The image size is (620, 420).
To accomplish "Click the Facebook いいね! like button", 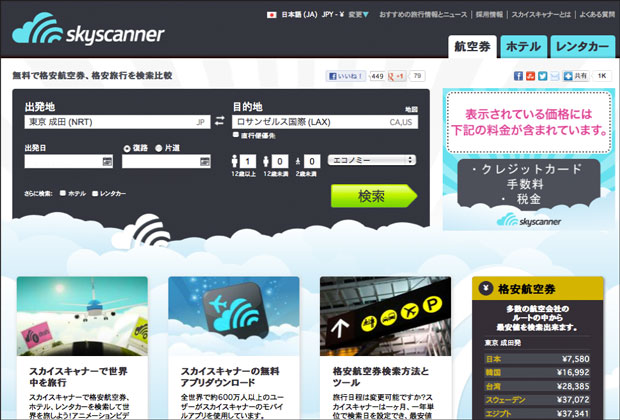I will point(346,76).
